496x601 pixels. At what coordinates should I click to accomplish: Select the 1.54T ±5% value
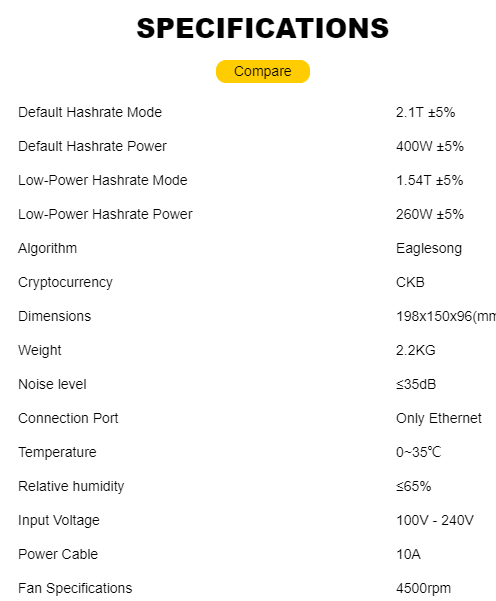pos(429,180)
